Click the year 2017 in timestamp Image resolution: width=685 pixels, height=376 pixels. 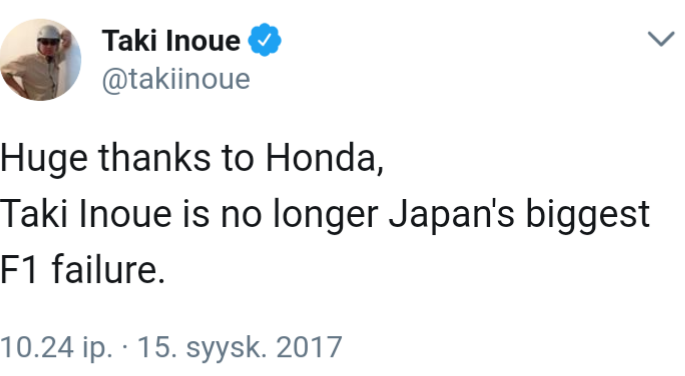click(x=309, y=348)
